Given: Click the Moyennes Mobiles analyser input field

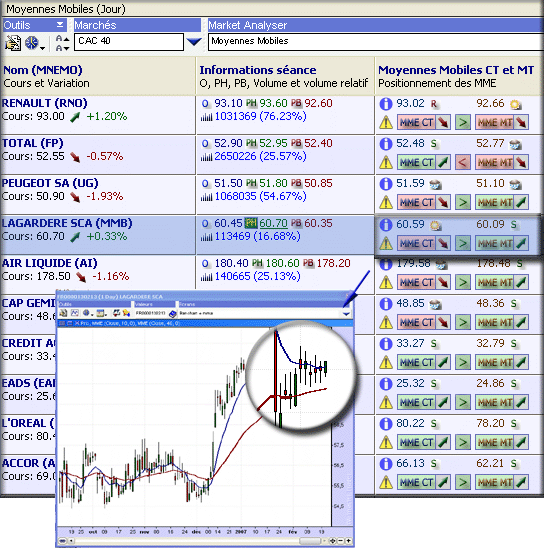Looking at the screenshot, I should point(375,42).
